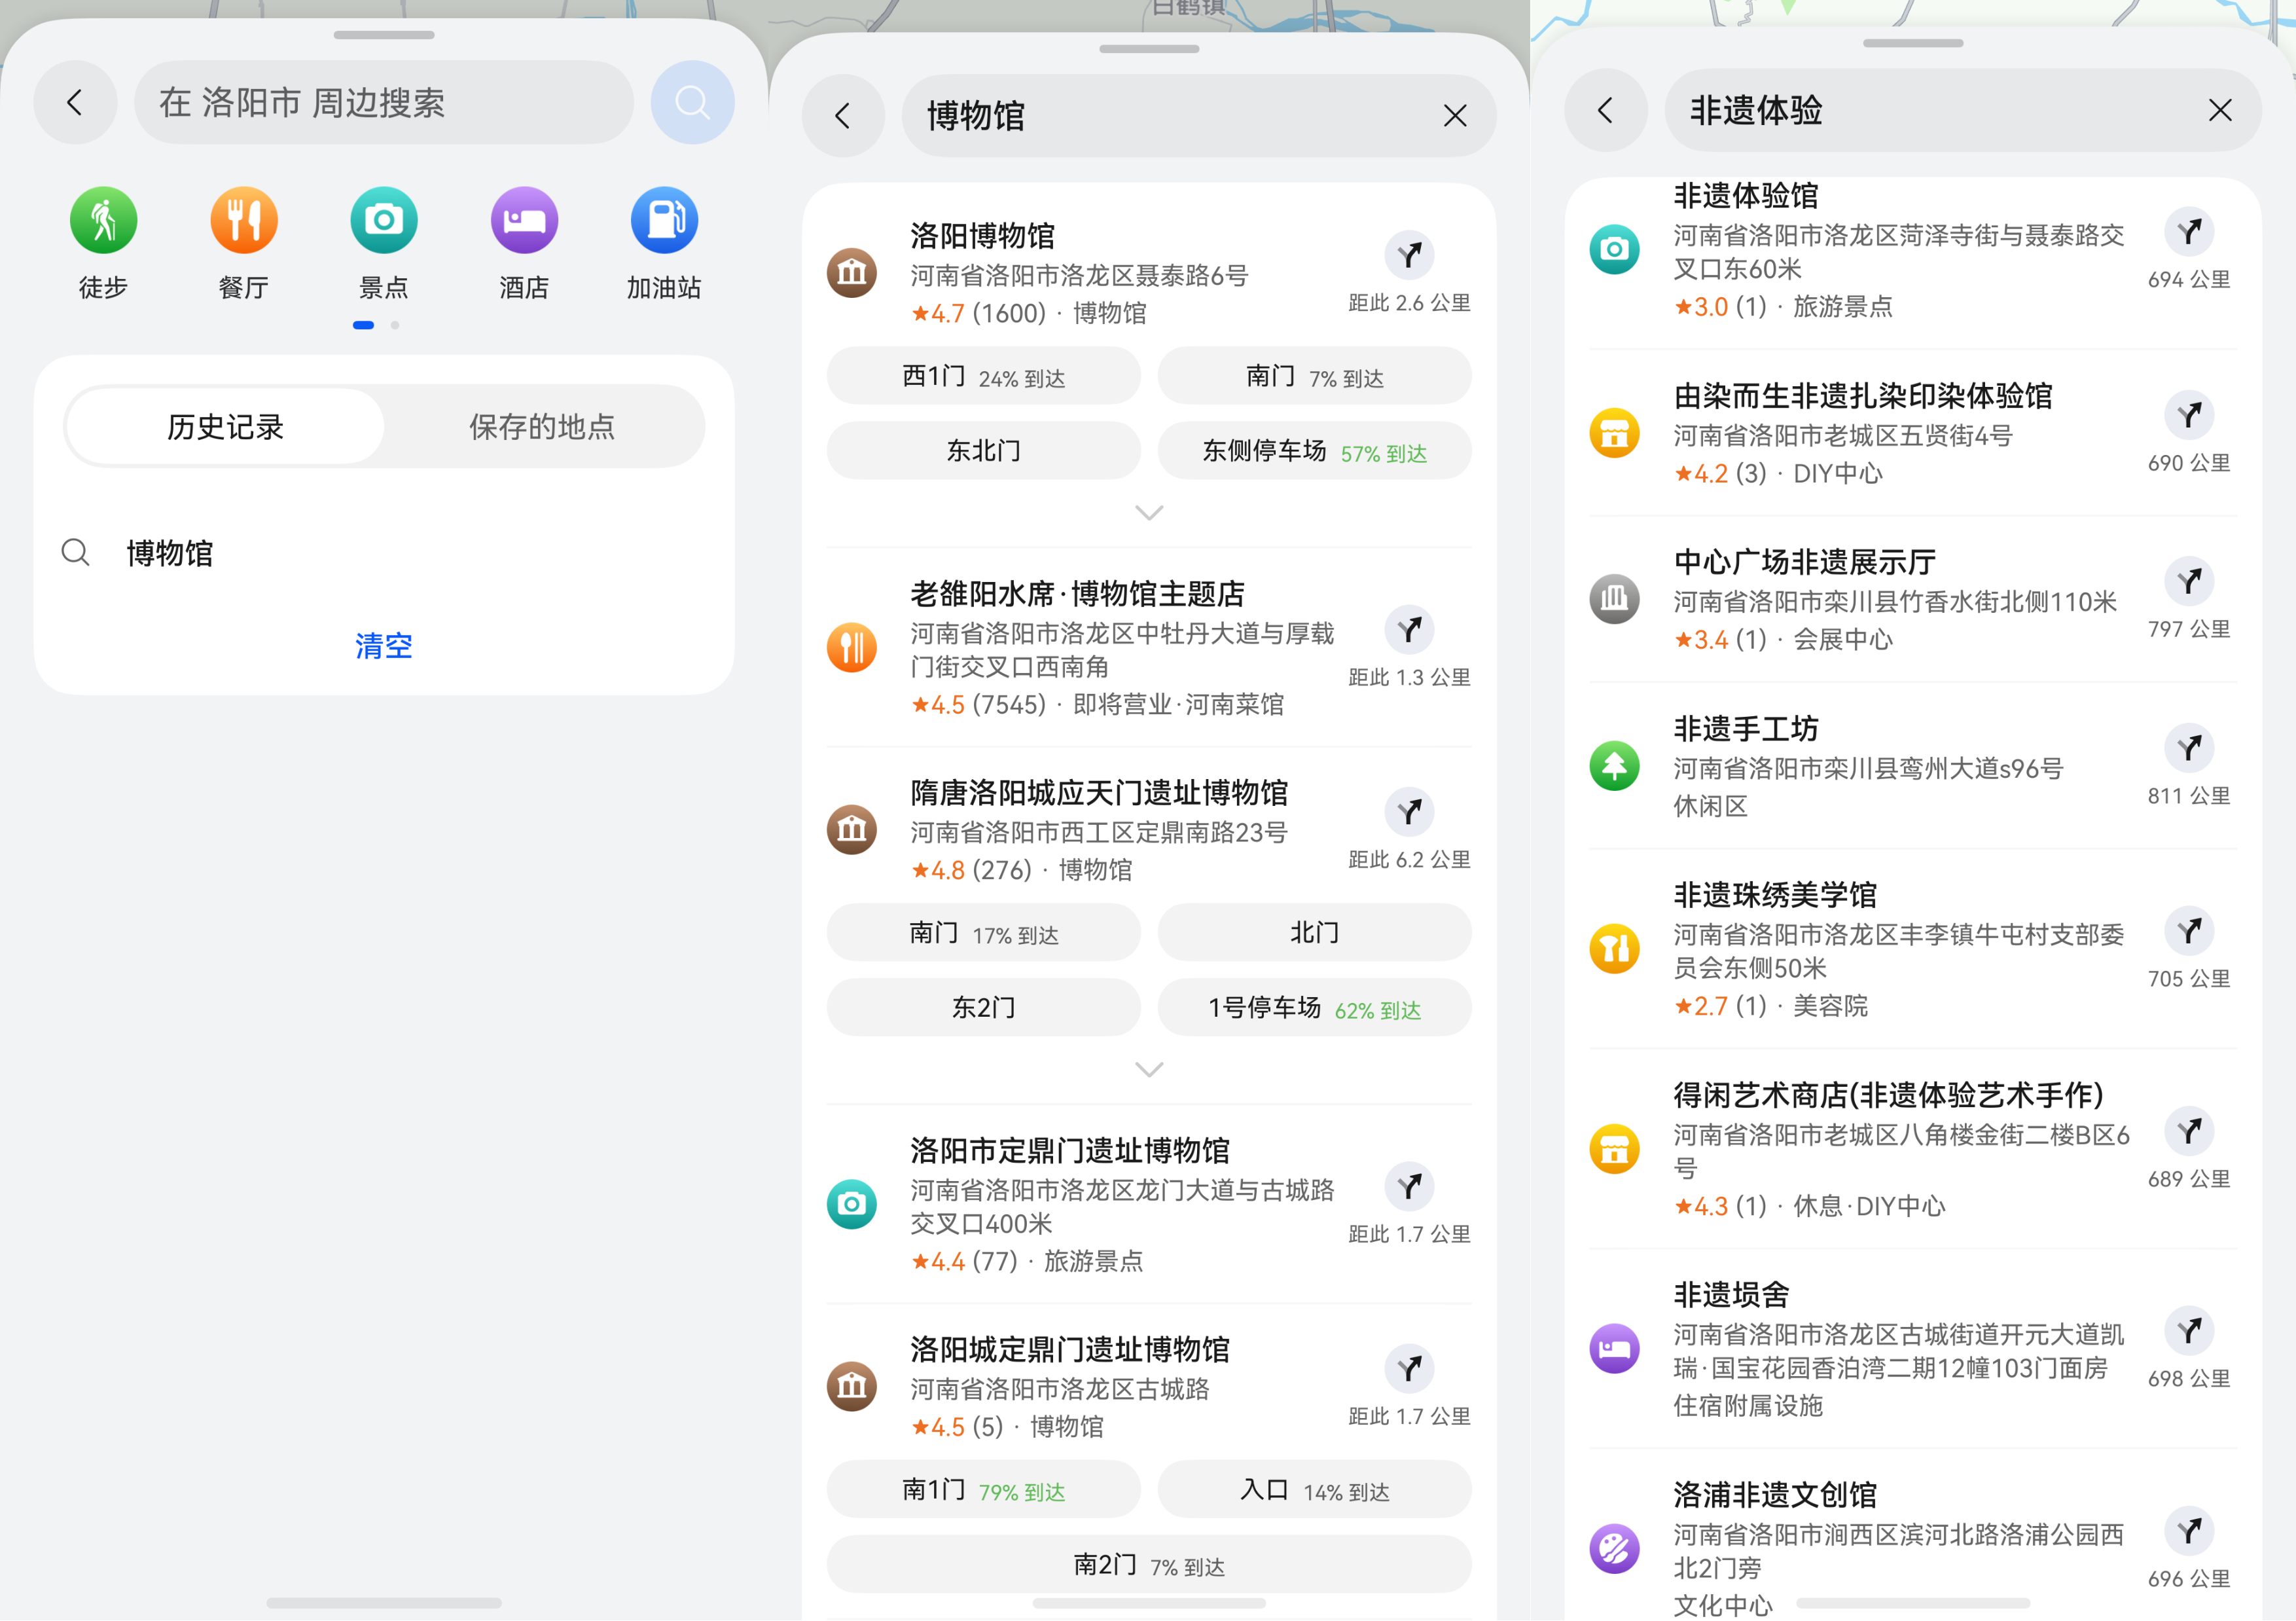
Task: Navigate to 非遗体验馆 direction icon
Action: 2190,232
